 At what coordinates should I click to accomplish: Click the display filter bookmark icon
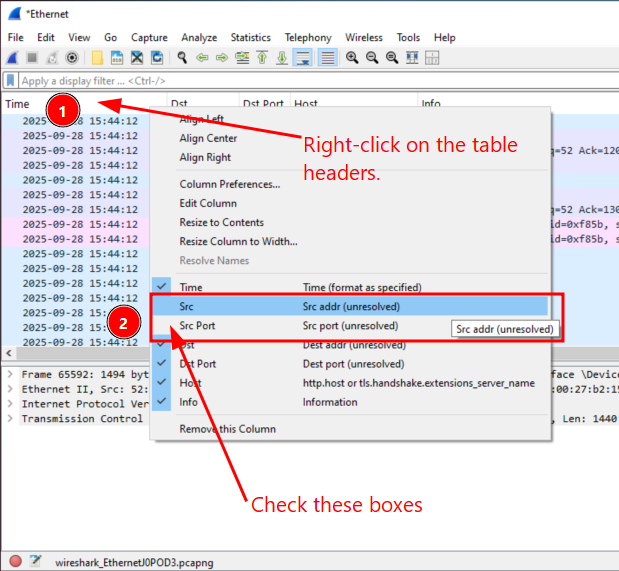[11, 80]
